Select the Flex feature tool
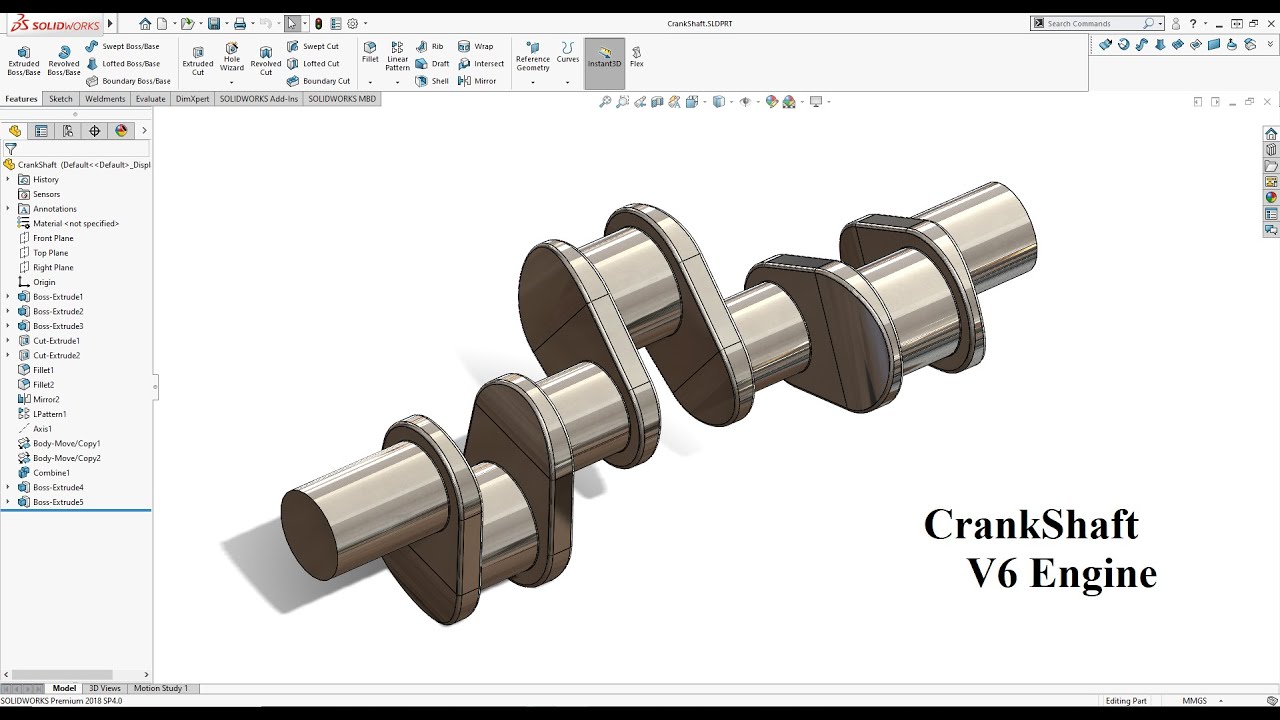Screen dimensions: 1280x720 [x=636, y=56]
